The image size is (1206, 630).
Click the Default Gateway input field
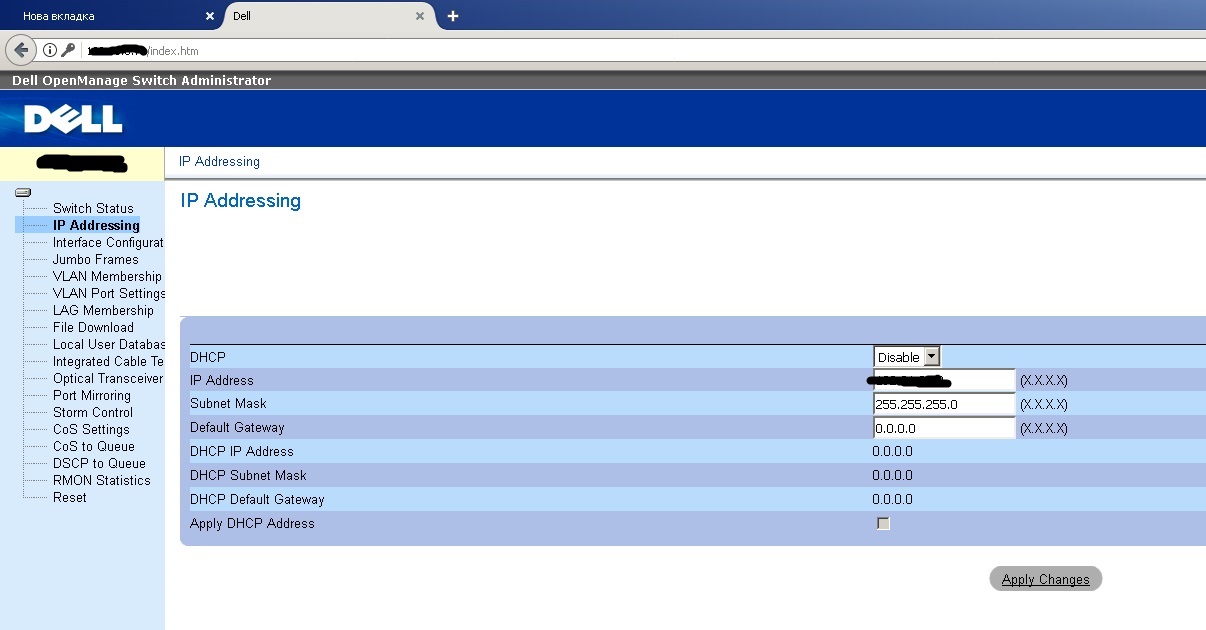coord(944,428)
